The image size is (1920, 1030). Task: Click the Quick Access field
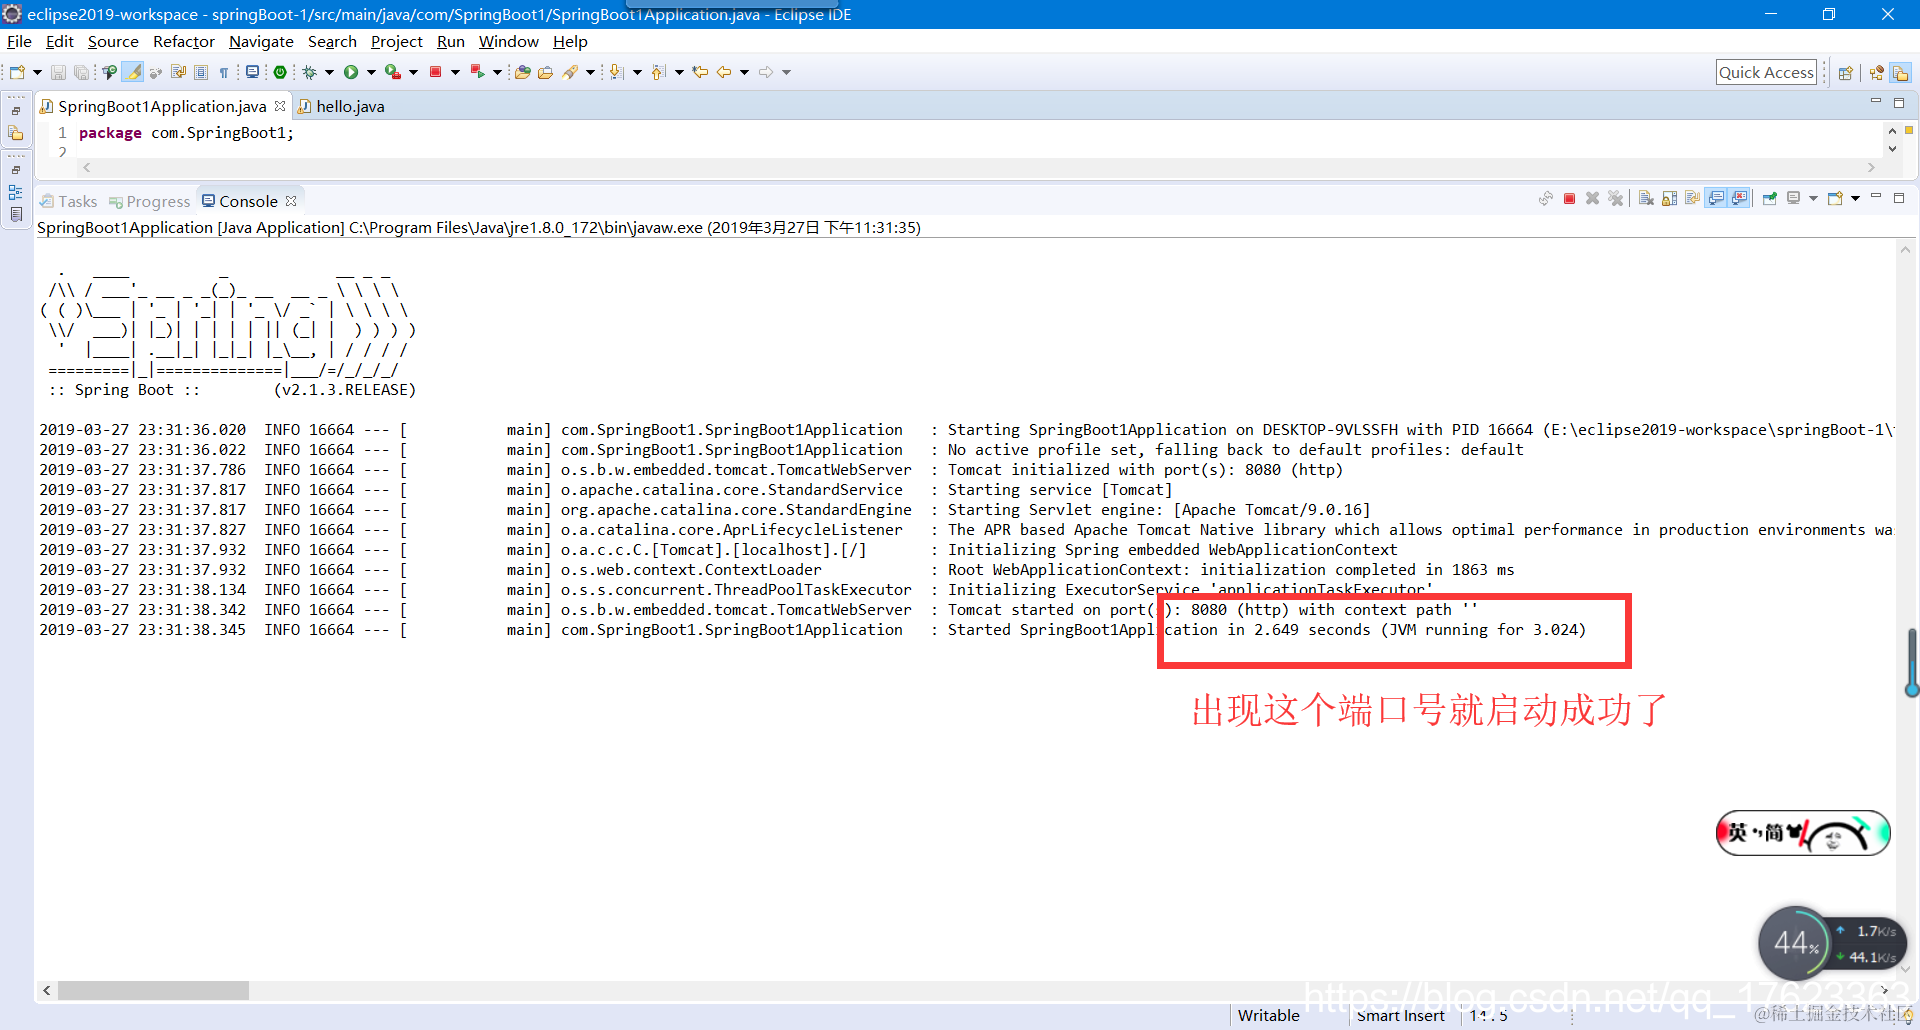pyautogui.click(x=1766, y=72)
